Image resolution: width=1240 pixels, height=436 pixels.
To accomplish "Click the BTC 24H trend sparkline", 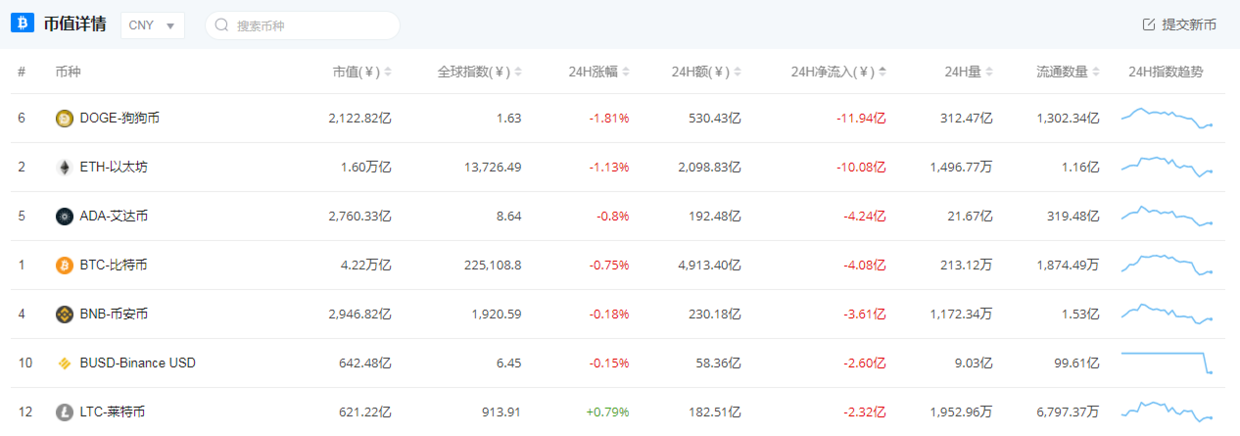I will pos(1167,264).
